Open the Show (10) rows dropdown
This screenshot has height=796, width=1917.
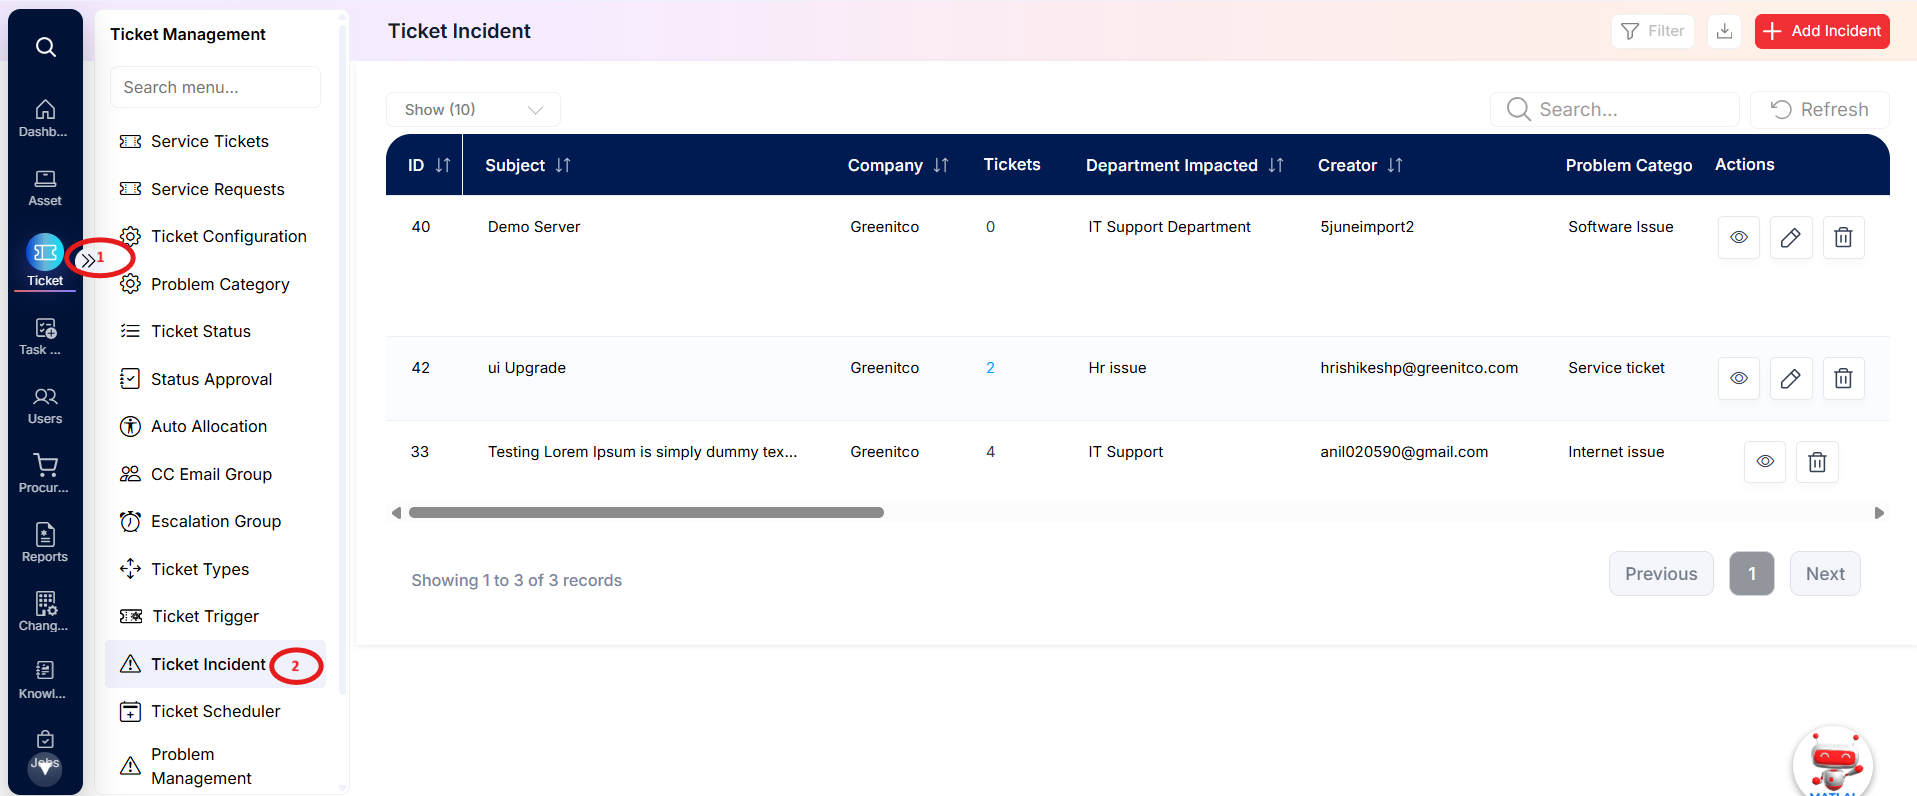pos(473,110)
